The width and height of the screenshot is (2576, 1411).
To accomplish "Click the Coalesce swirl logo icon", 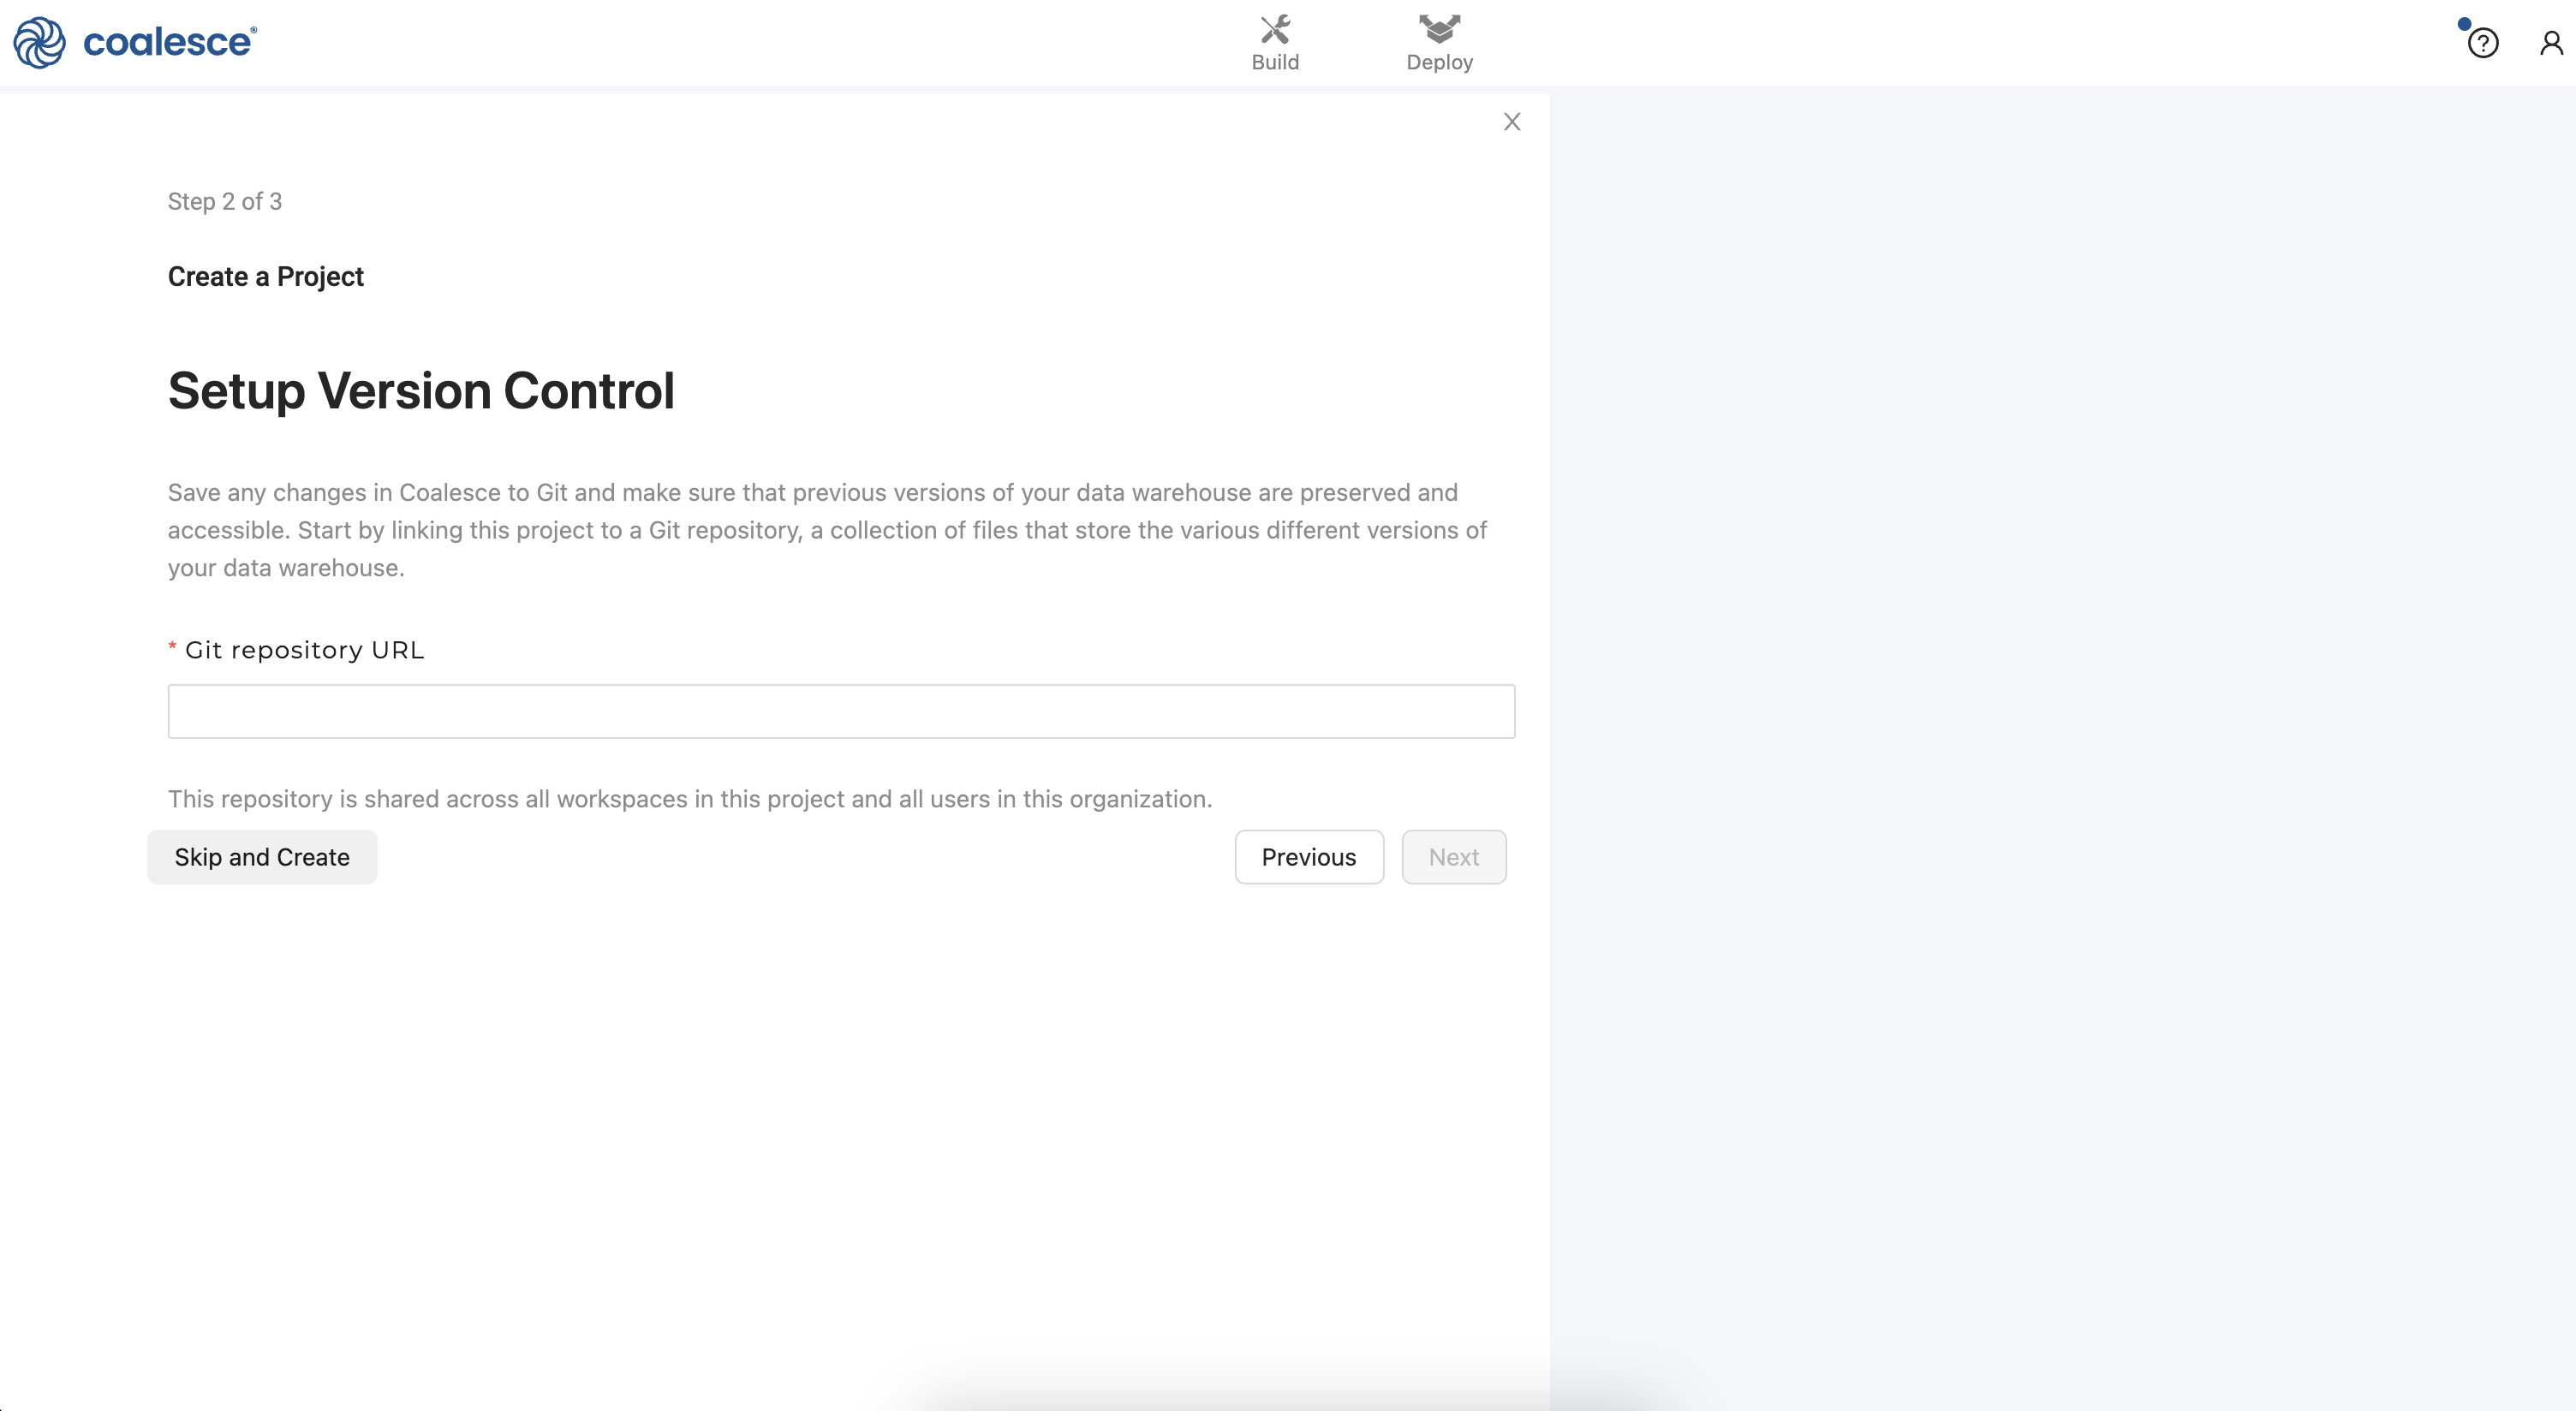I will click(x=39, y=42).
